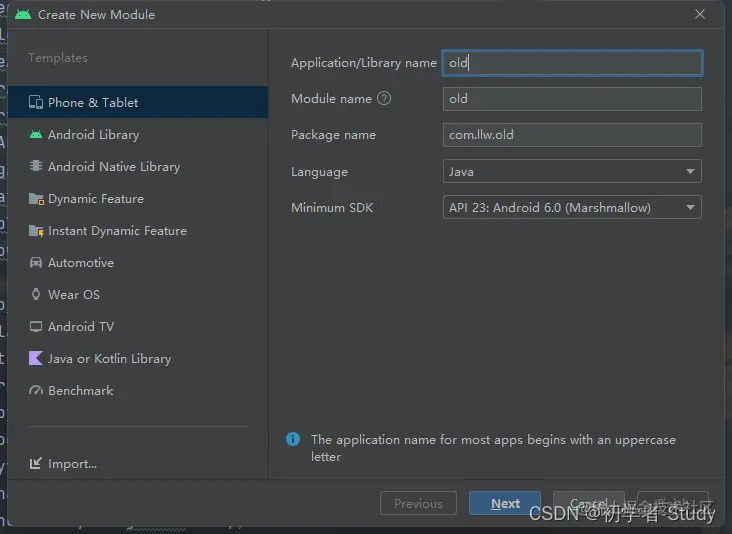The height and width of the screenshot is (534, 732).
Task: Click the Phone & Tablet device icon
Action: coord(36,102)
